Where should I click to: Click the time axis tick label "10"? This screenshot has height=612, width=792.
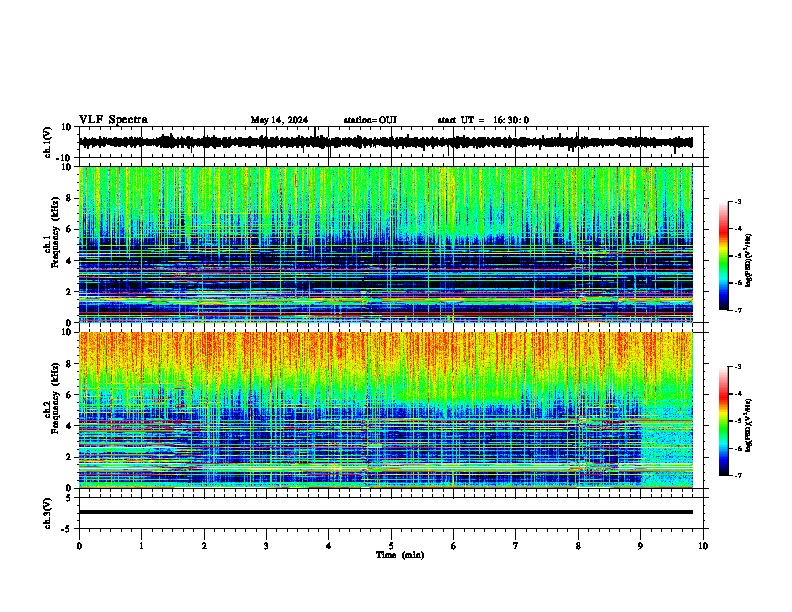(703, 546)
